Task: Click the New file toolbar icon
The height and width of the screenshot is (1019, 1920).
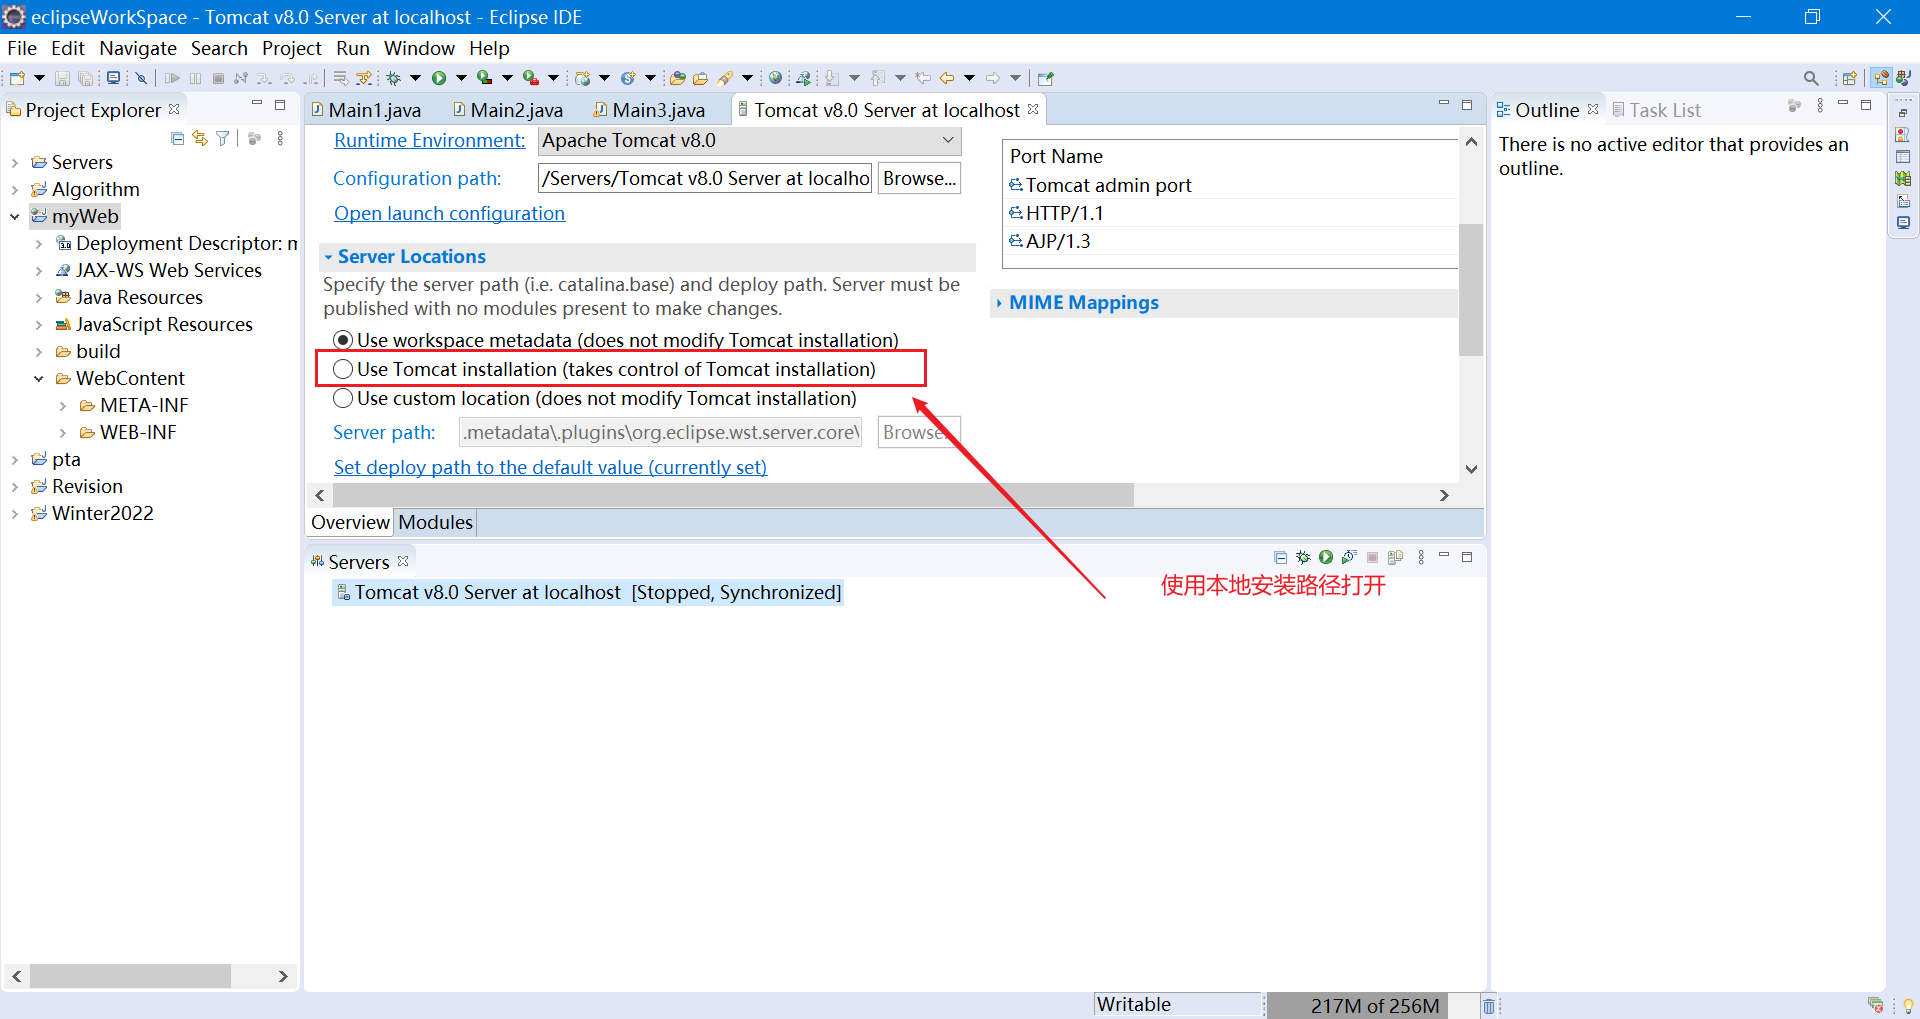Action: point(17,78)
